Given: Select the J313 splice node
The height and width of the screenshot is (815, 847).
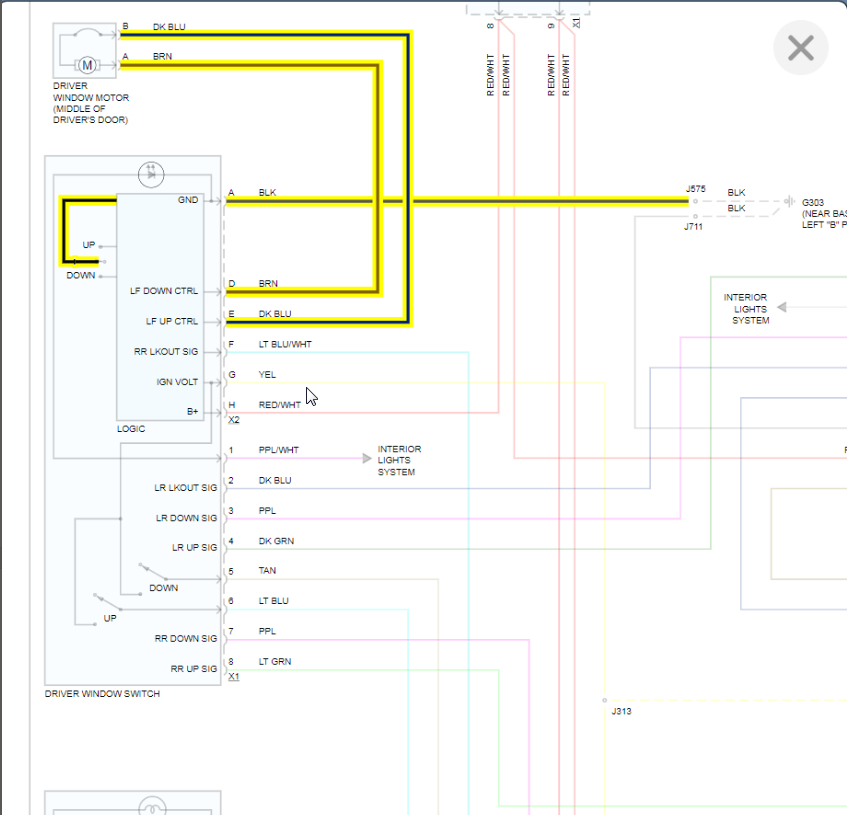Looking at the screenshot, I should point(604,701).
